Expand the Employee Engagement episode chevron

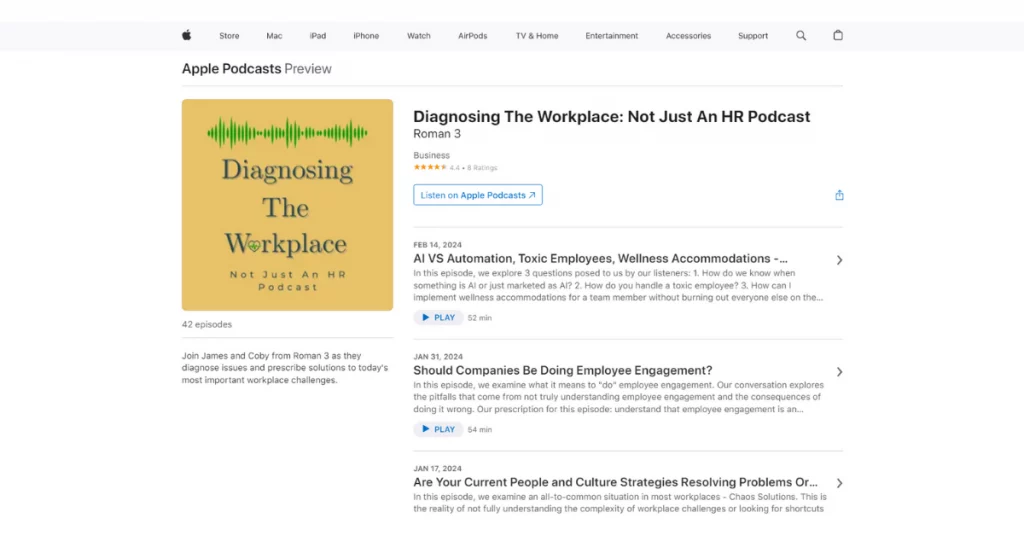[x=839, y=372]
